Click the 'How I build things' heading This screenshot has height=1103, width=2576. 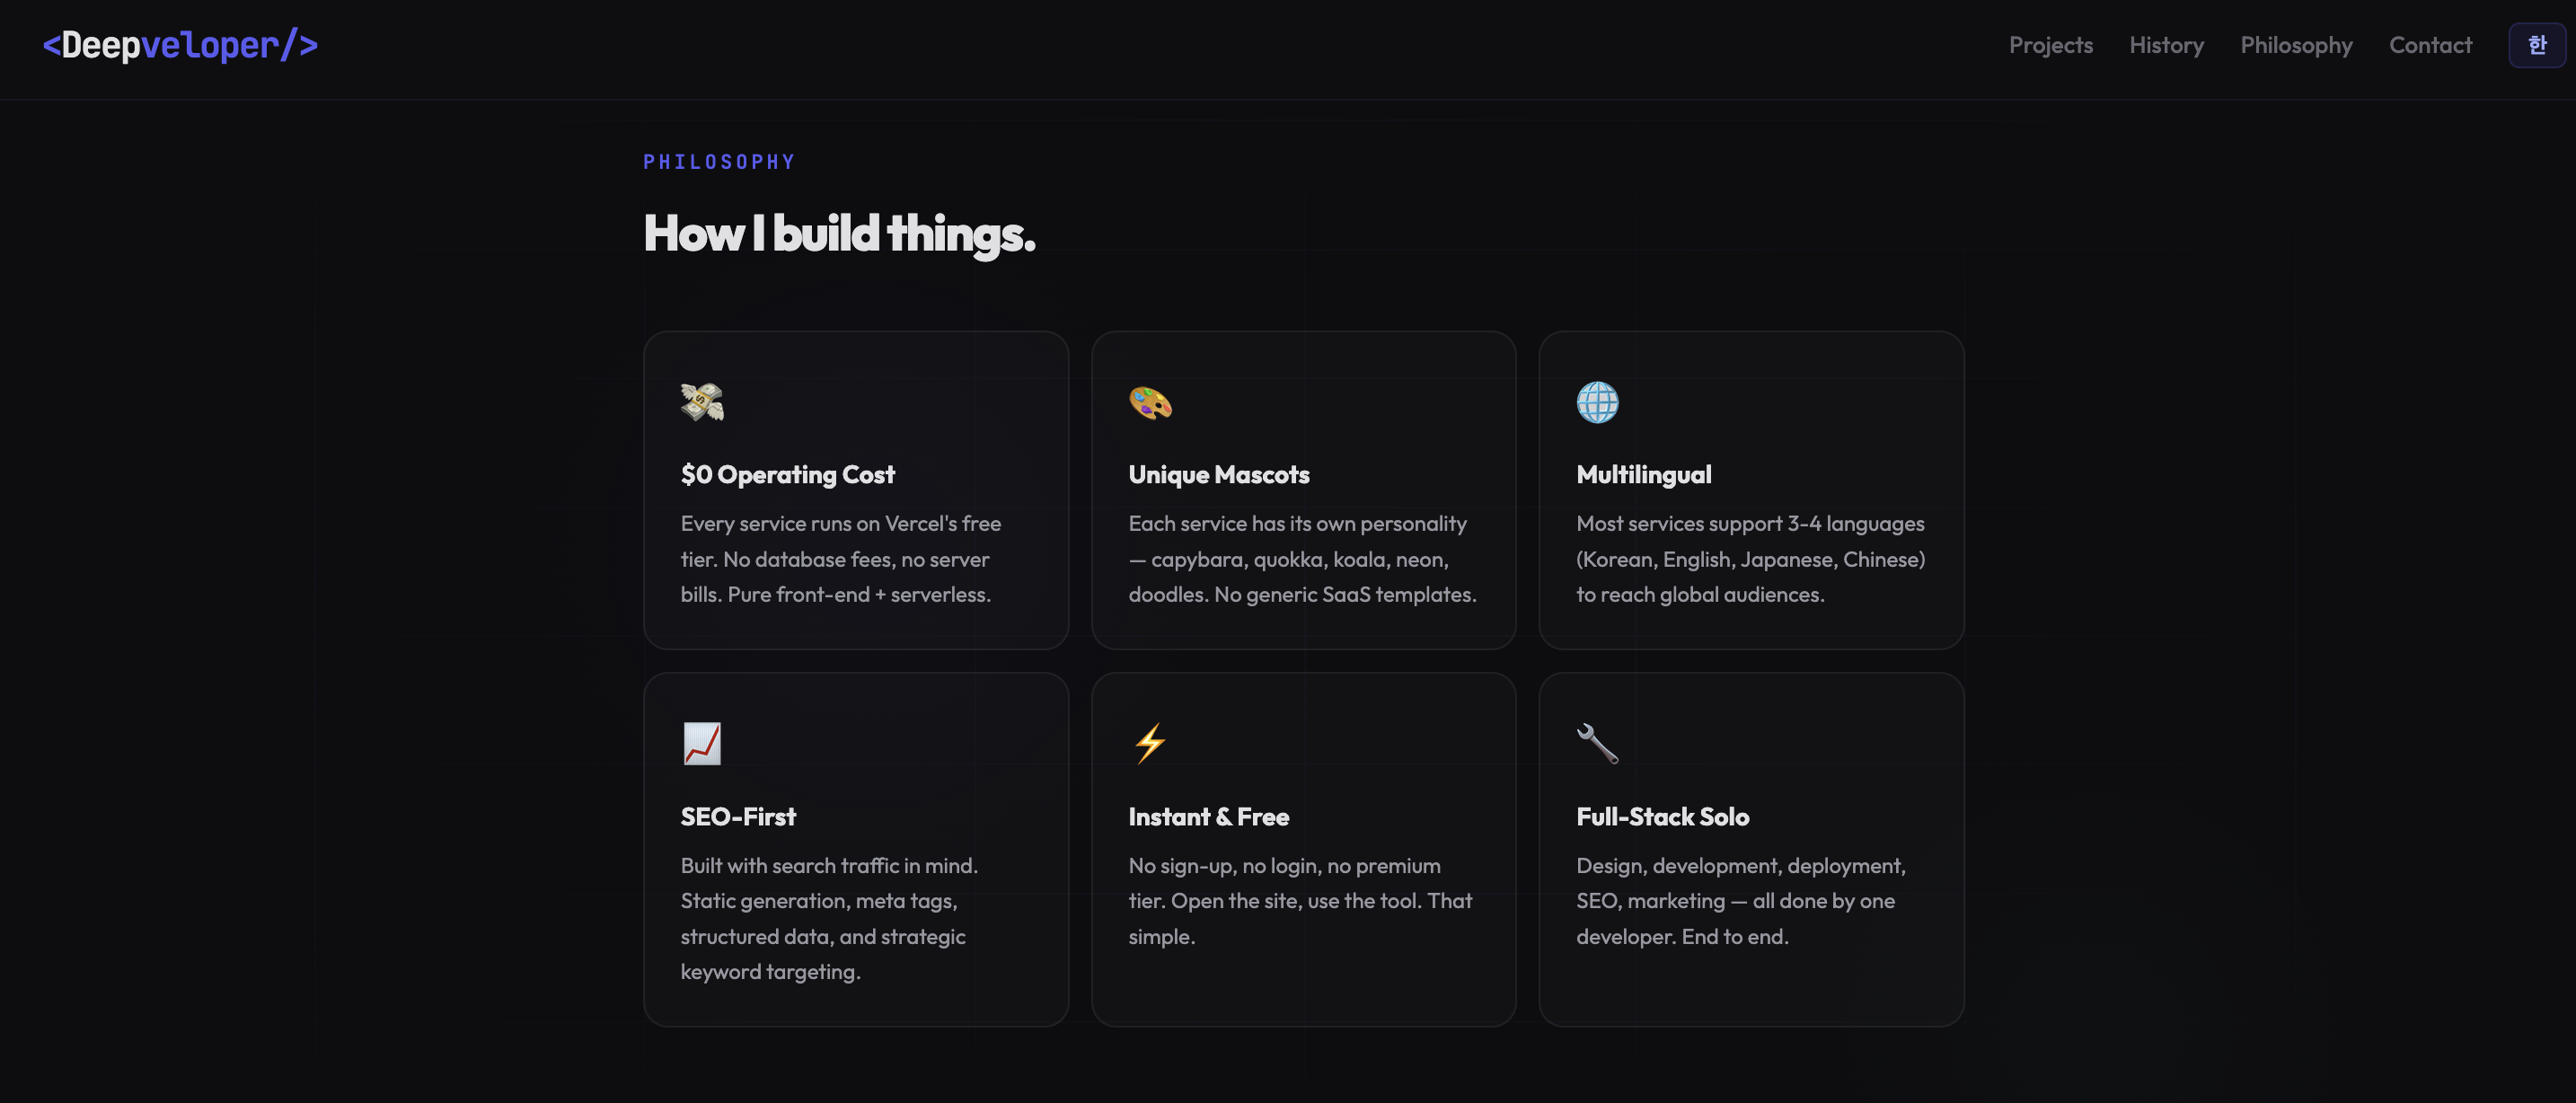(838, 235)
